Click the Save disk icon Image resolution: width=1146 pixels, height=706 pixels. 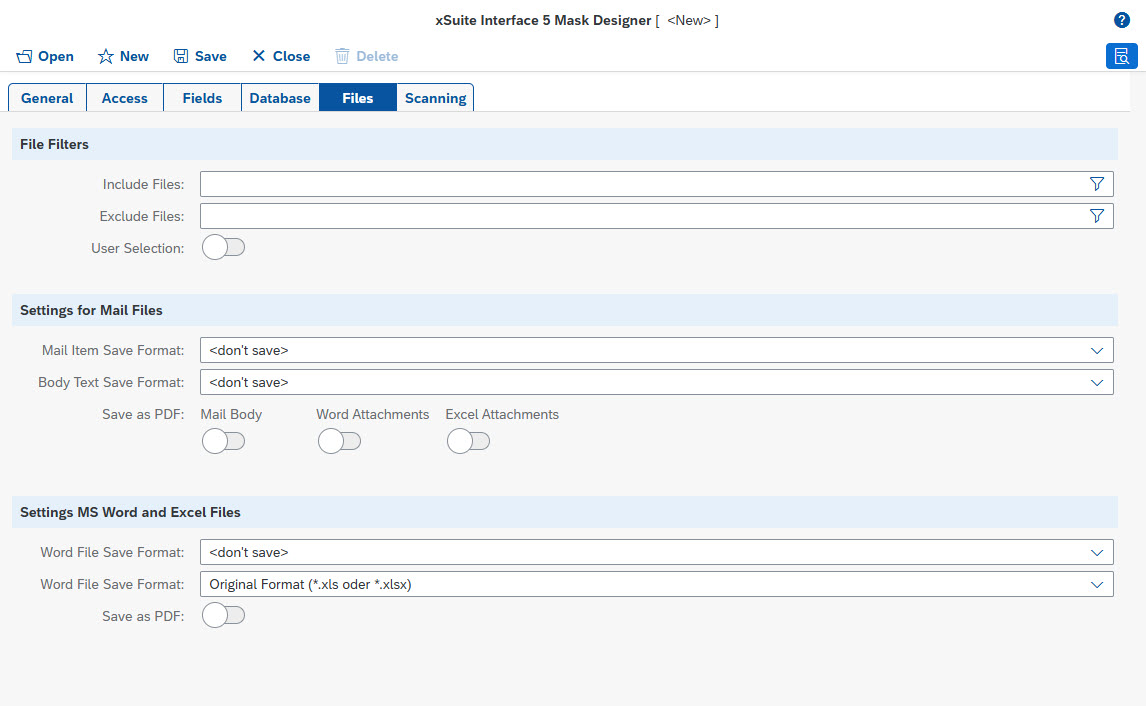click(181, 57)
